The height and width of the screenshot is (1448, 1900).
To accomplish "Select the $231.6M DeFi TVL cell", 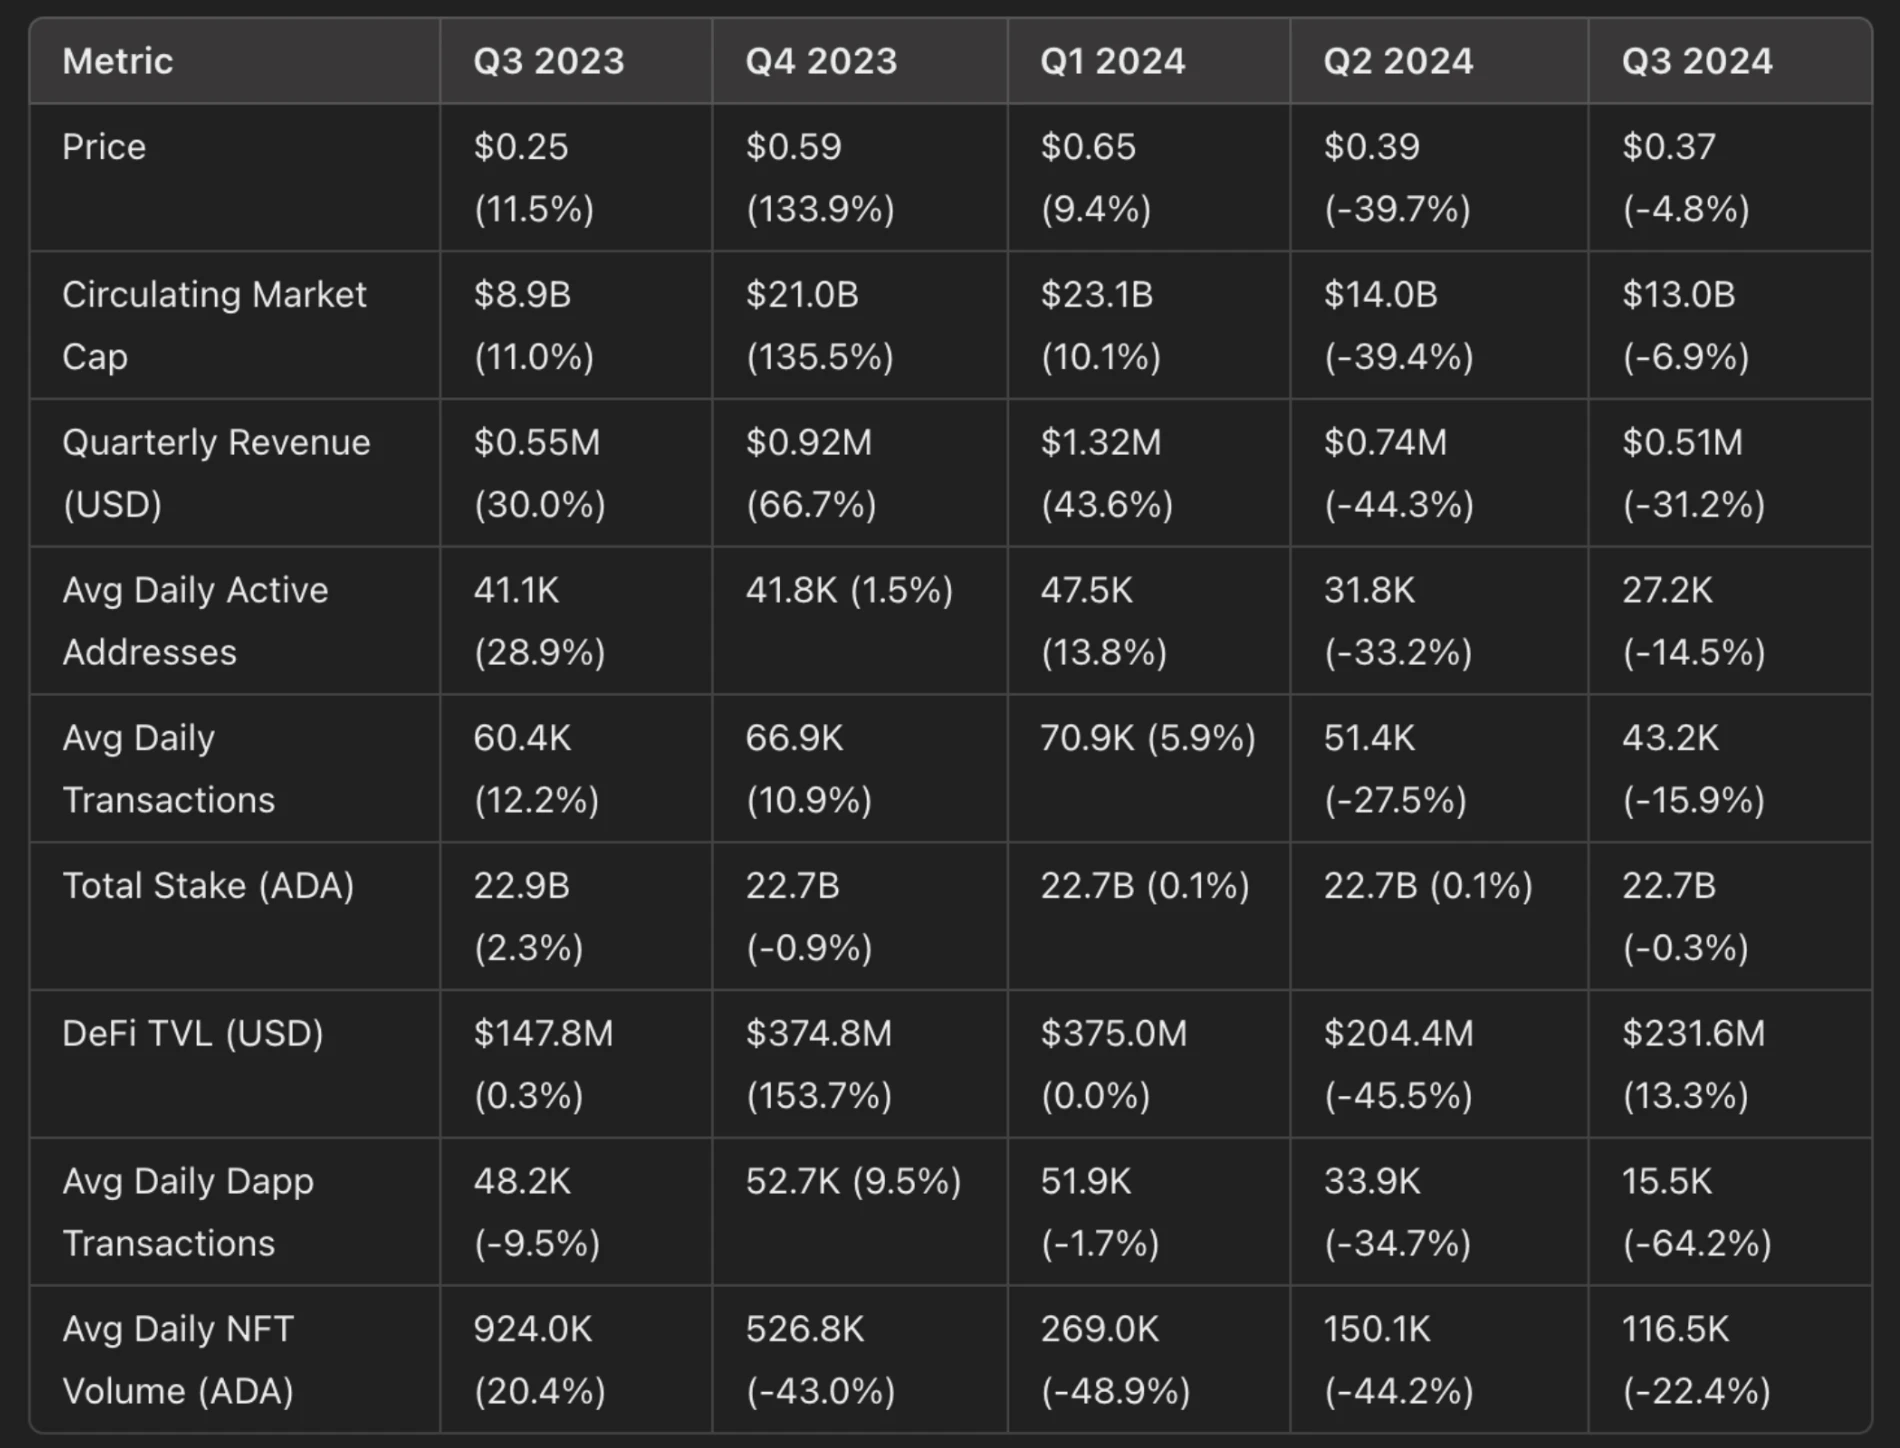I will click(x=1694, y=1063).
